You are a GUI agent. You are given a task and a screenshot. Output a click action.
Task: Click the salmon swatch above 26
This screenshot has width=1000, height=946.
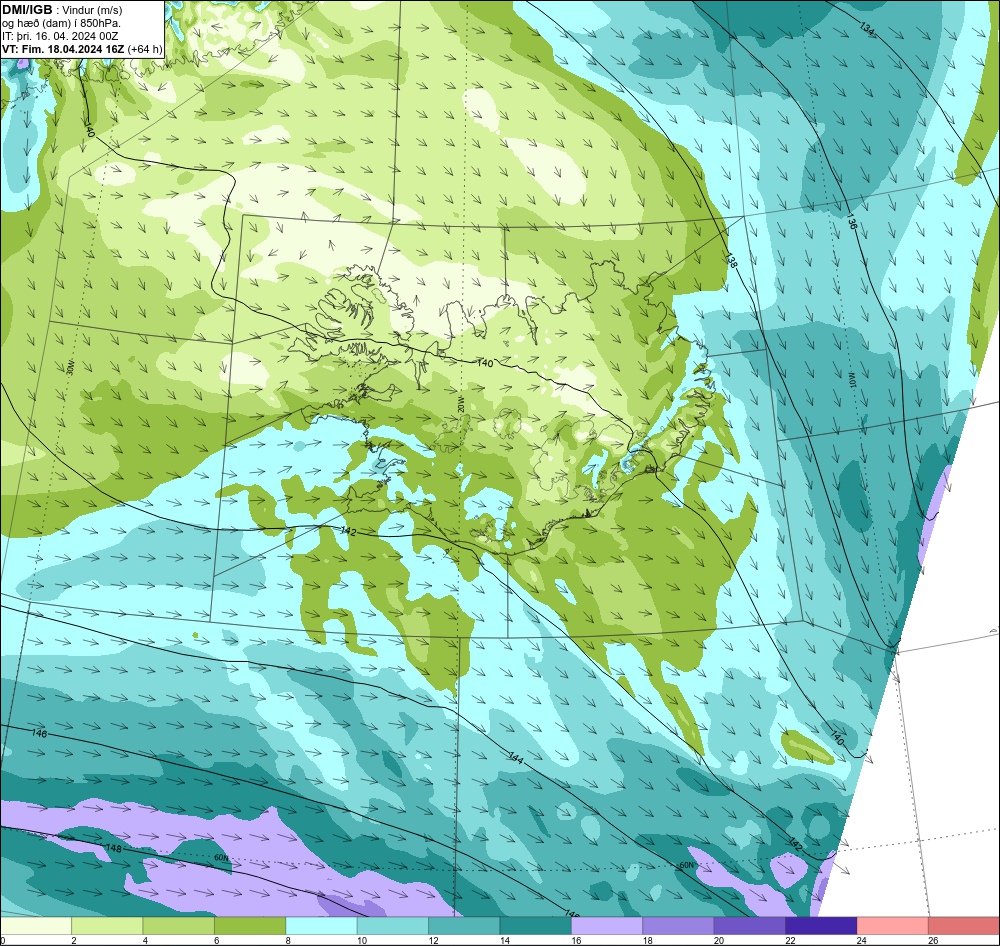(964, 926)
